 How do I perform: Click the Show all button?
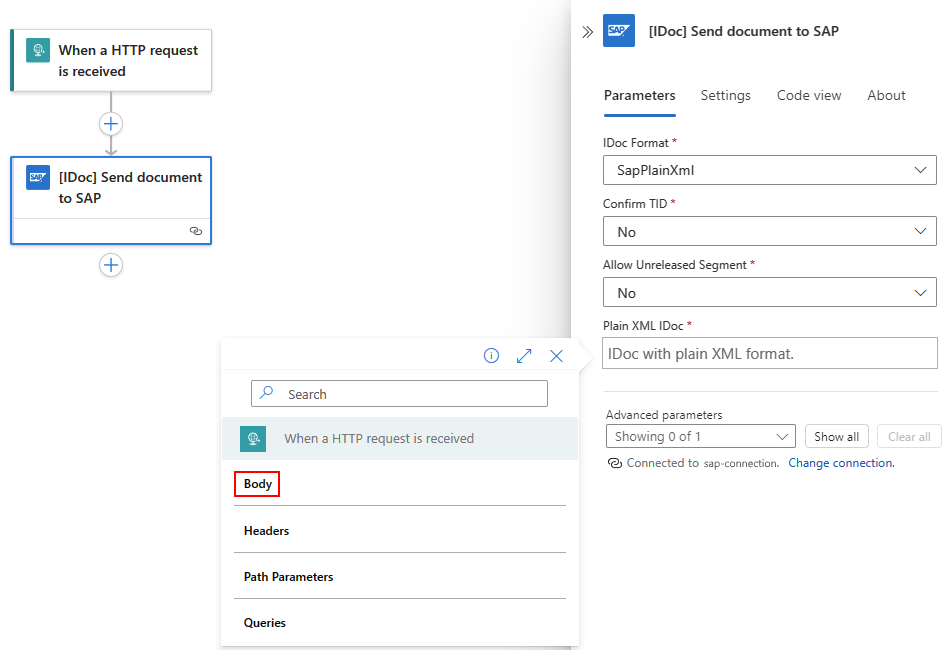tap(836, 436)
